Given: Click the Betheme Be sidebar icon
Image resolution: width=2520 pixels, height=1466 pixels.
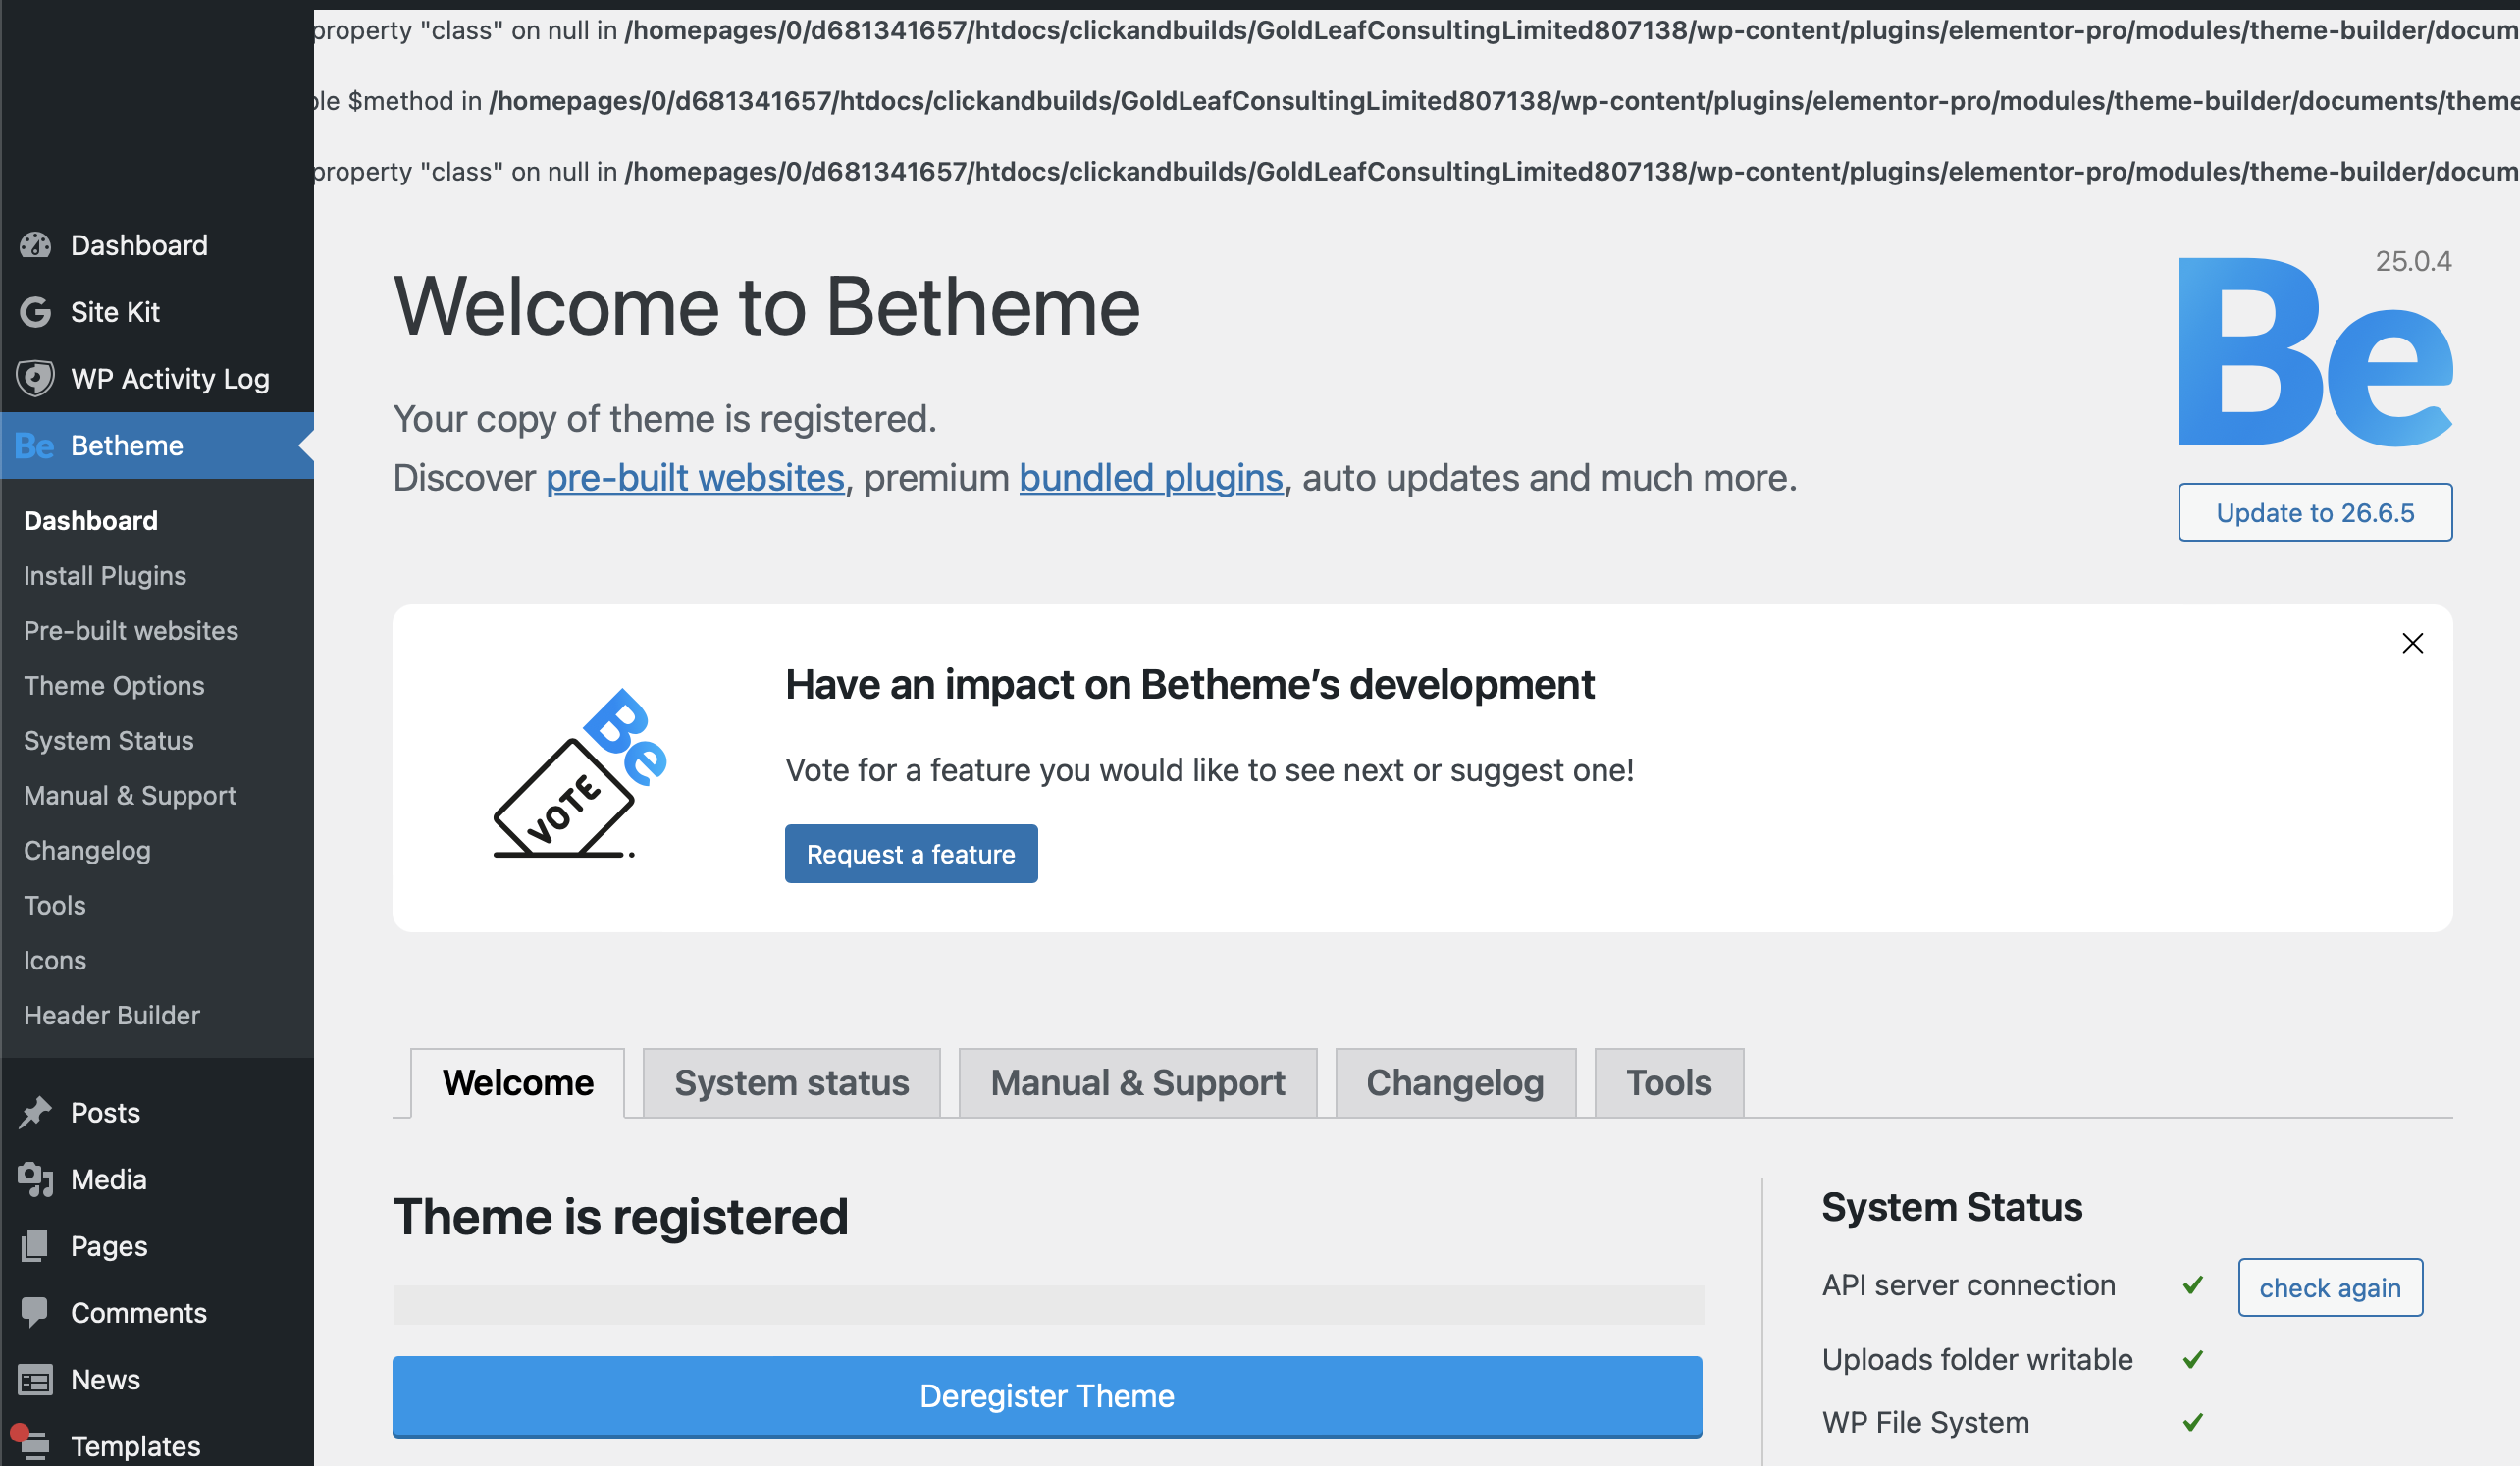Looking at the screenshot, I should [x=35, y=446].
